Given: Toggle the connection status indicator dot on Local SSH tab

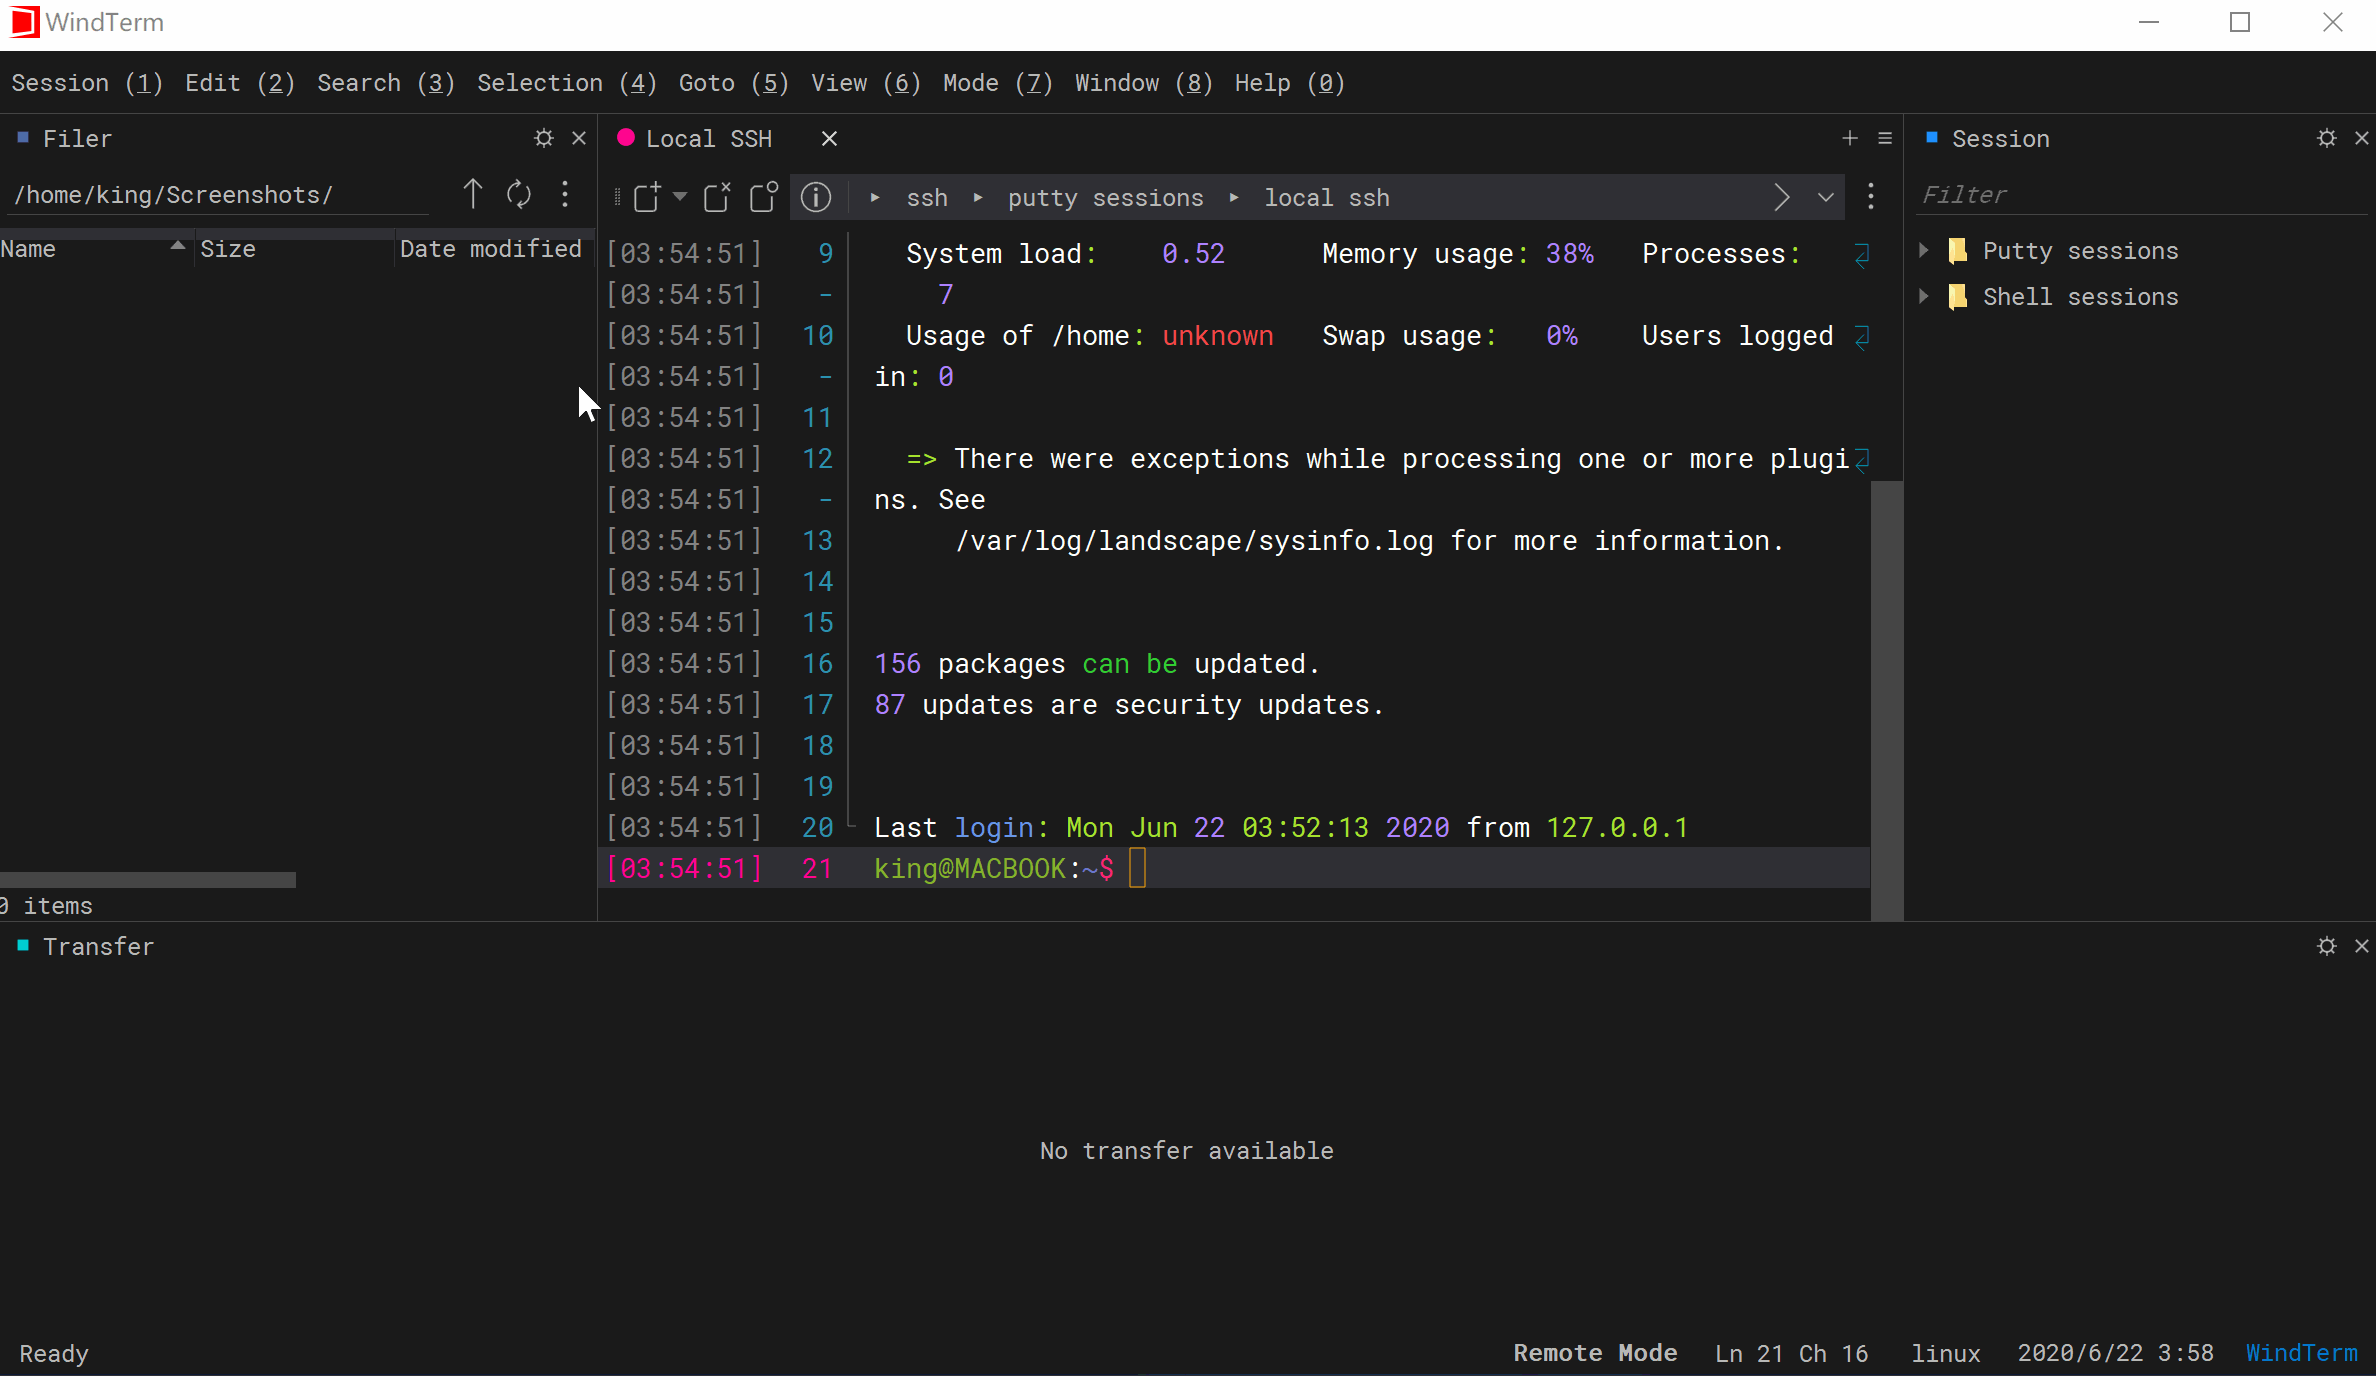Looking at the screenshot, I should 626,138.
